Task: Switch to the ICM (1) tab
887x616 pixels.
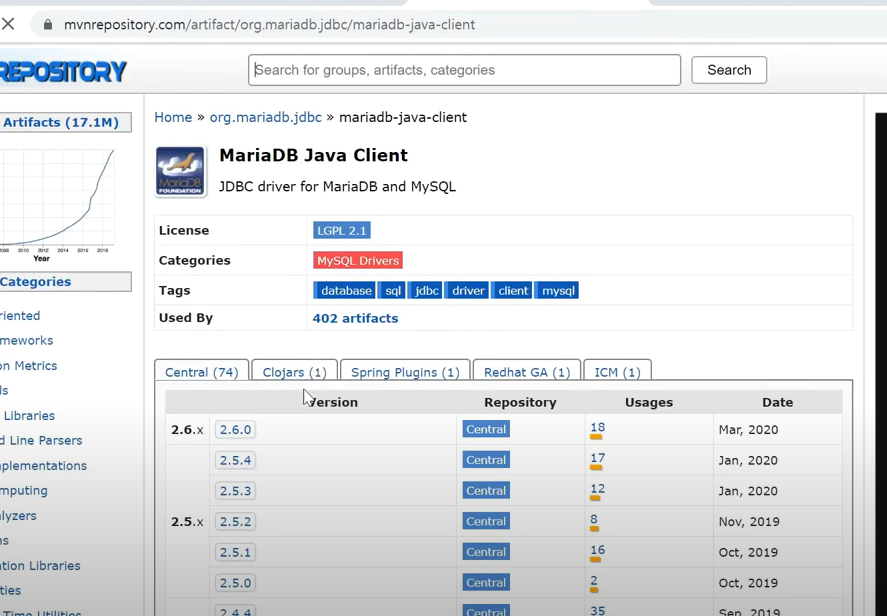Action: point(617,372)
